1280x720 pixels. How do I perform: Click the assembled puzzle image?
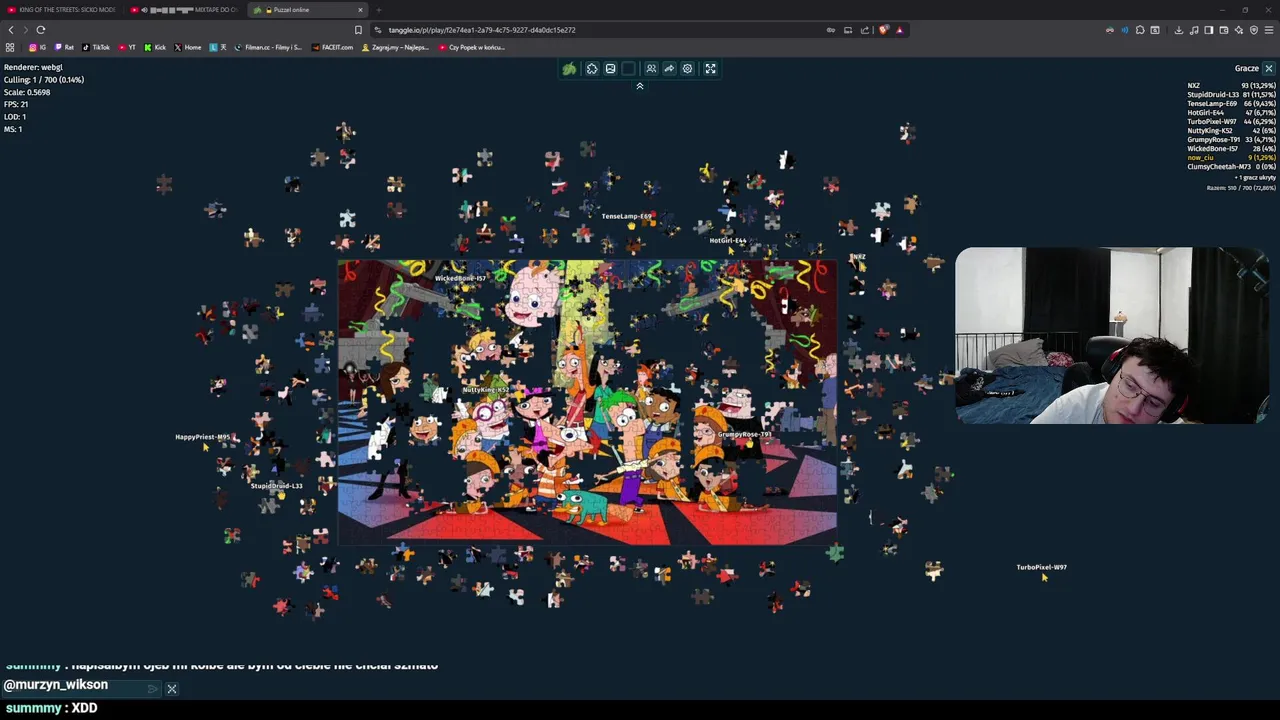587,402
